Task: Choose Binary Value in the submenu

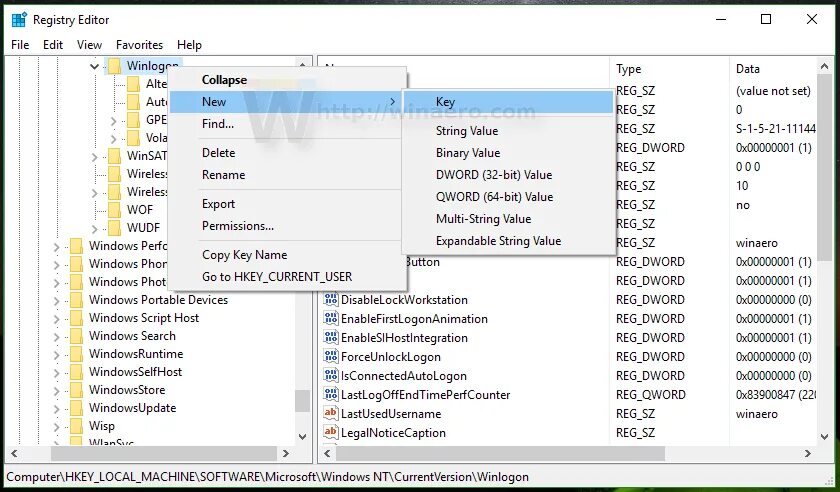Action: [508, 153]
